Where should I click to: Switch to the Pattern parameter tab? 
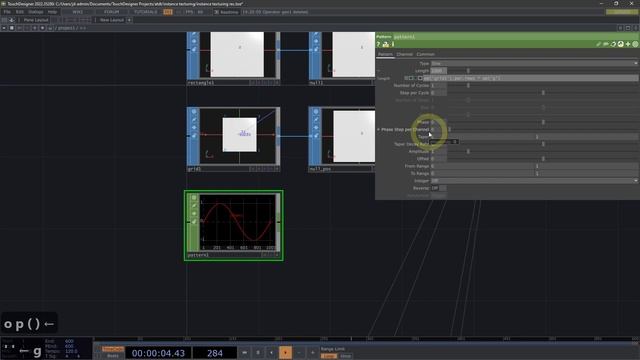pos(385,54)
